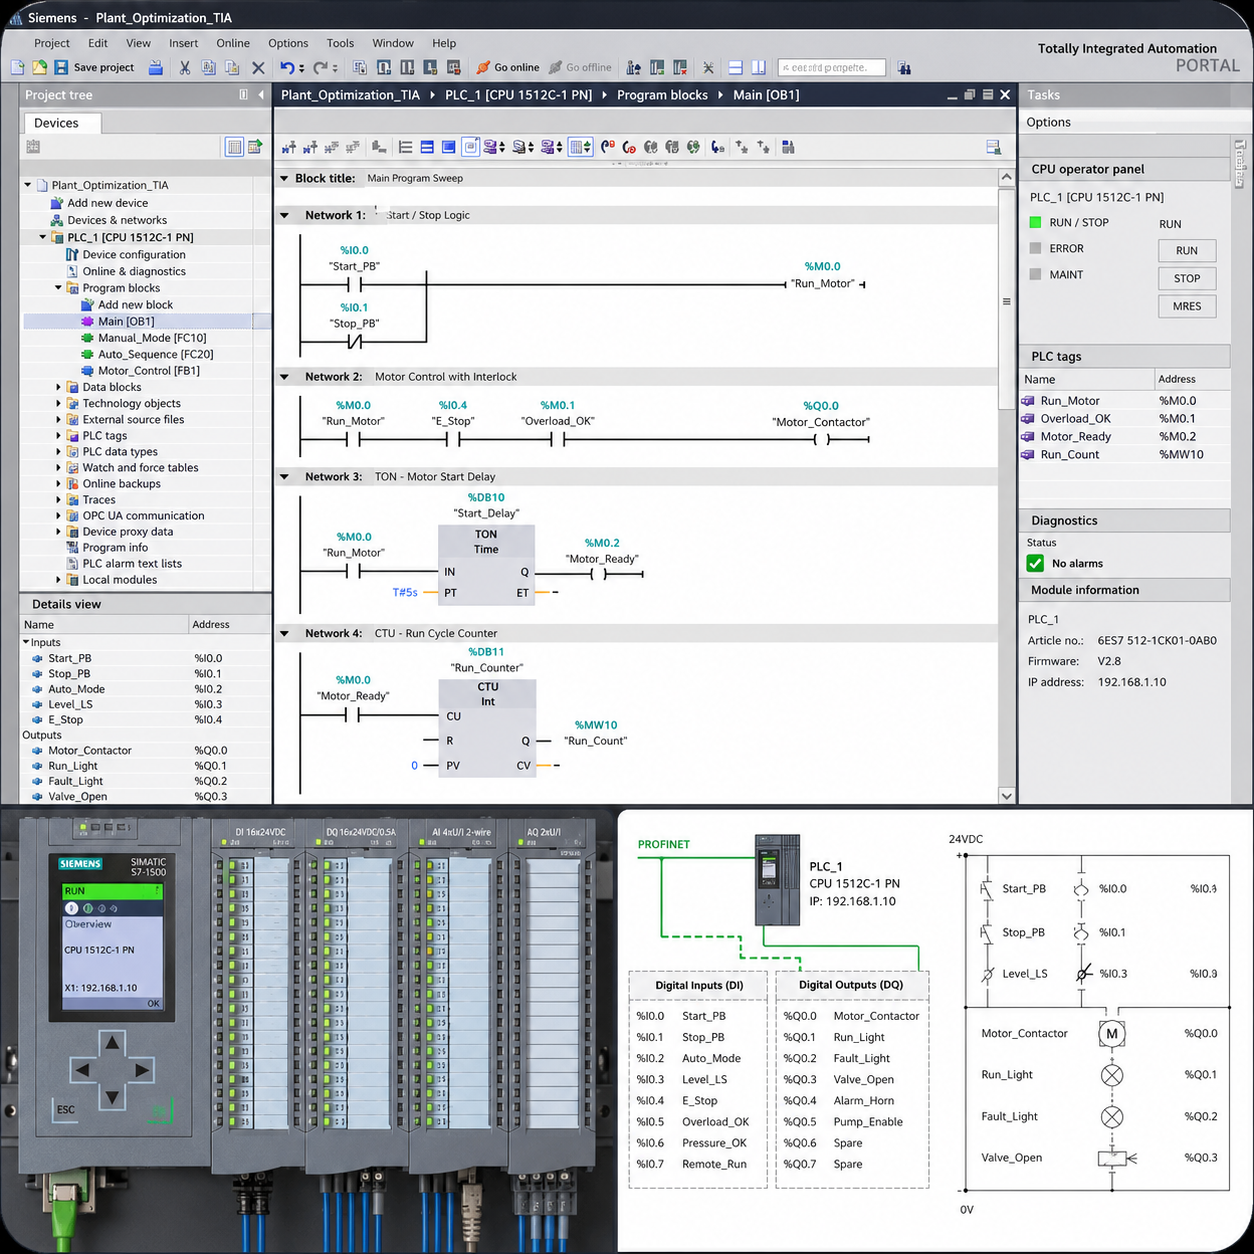The height and width of the screenshot is (1254, 1254).
Task: Click the STOP button in CPU operator panel
Action: (x=1187, y=278)
